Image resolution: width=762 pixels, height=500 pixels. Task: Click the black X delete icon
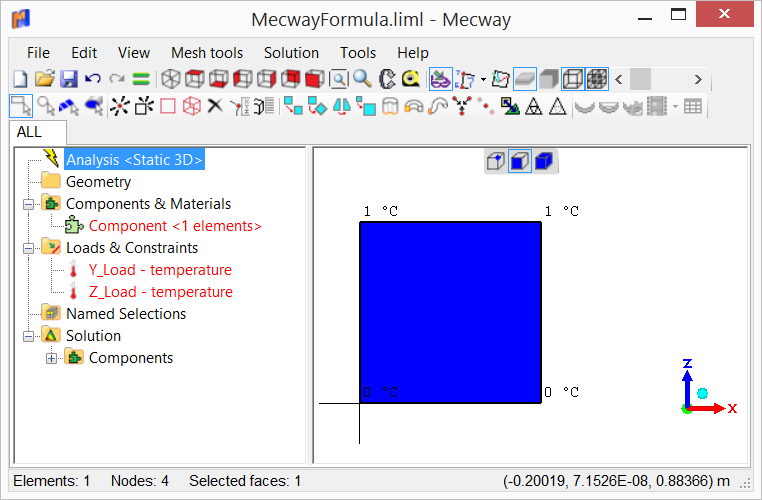tap(215, 105)
